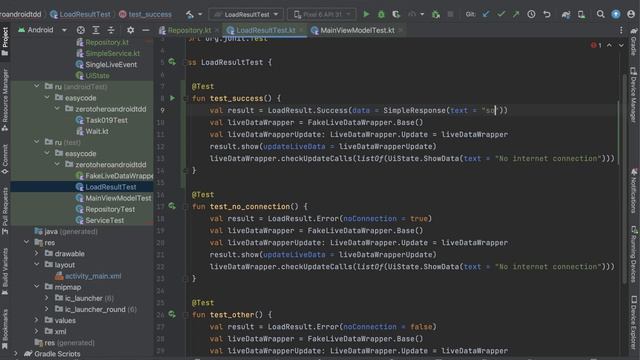Run test_other from gutter icon
640x360 pixels.
tap(172, 314)
